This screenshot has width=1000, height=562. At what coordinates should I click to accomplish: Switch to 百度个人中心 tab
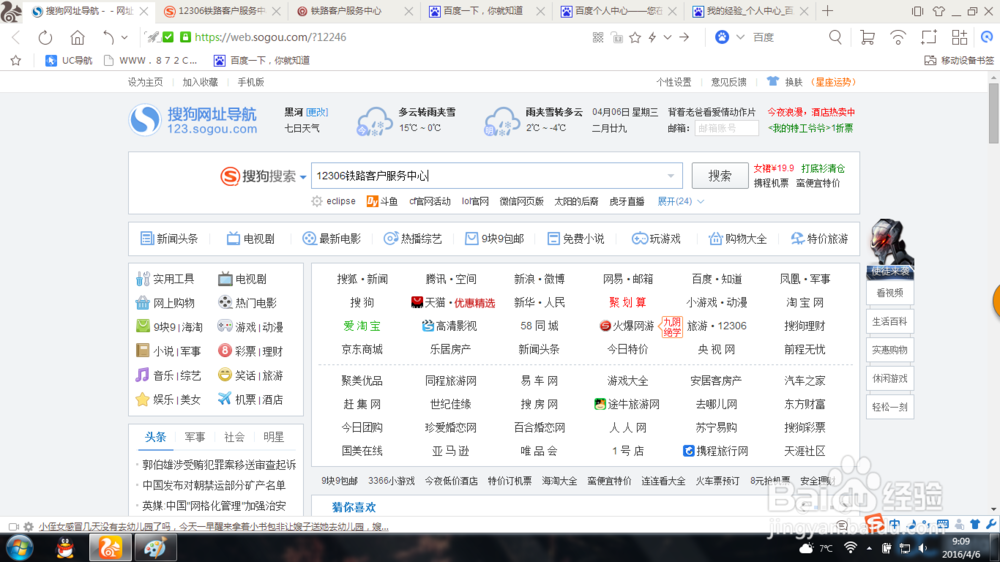click(619, 11)
